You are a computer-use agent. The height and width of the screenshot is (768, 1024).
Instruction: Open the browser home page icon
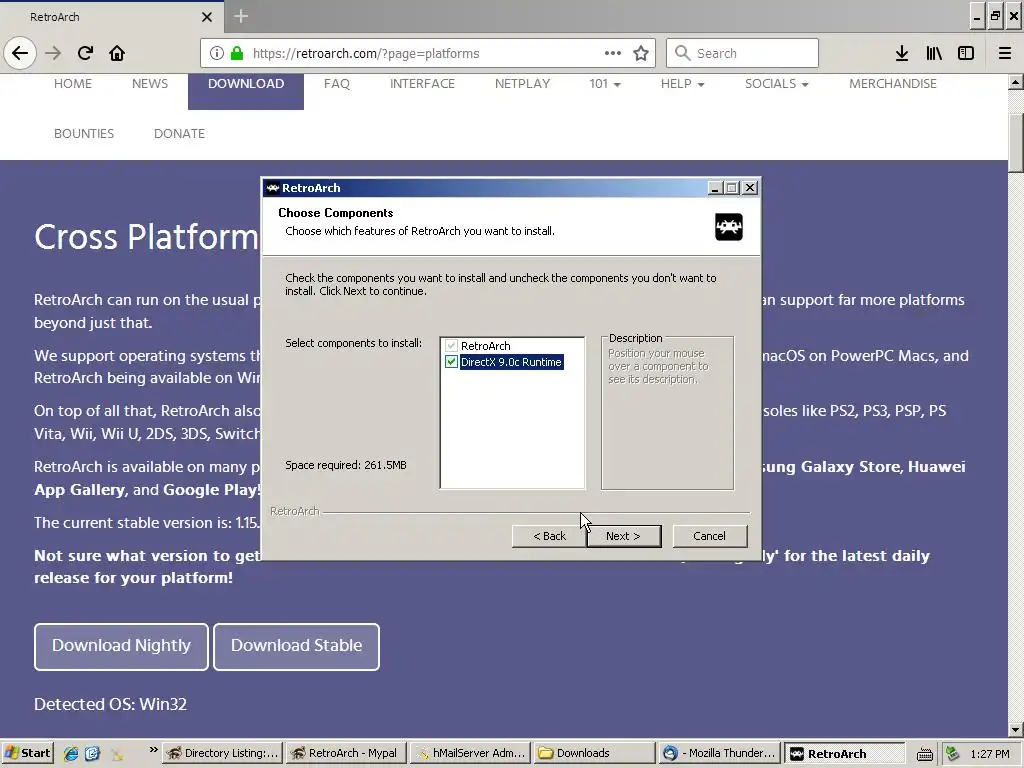[x=117, y=53]
